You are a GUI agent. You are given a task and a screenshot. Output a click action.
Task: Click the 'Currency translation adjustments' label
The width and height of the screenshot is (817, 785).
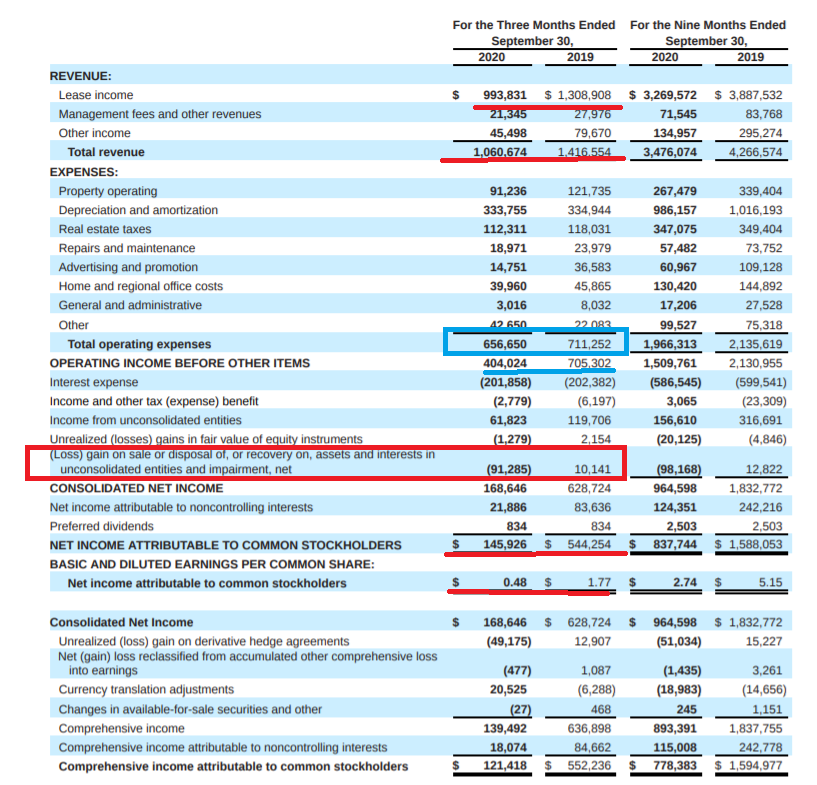(146, 690)
